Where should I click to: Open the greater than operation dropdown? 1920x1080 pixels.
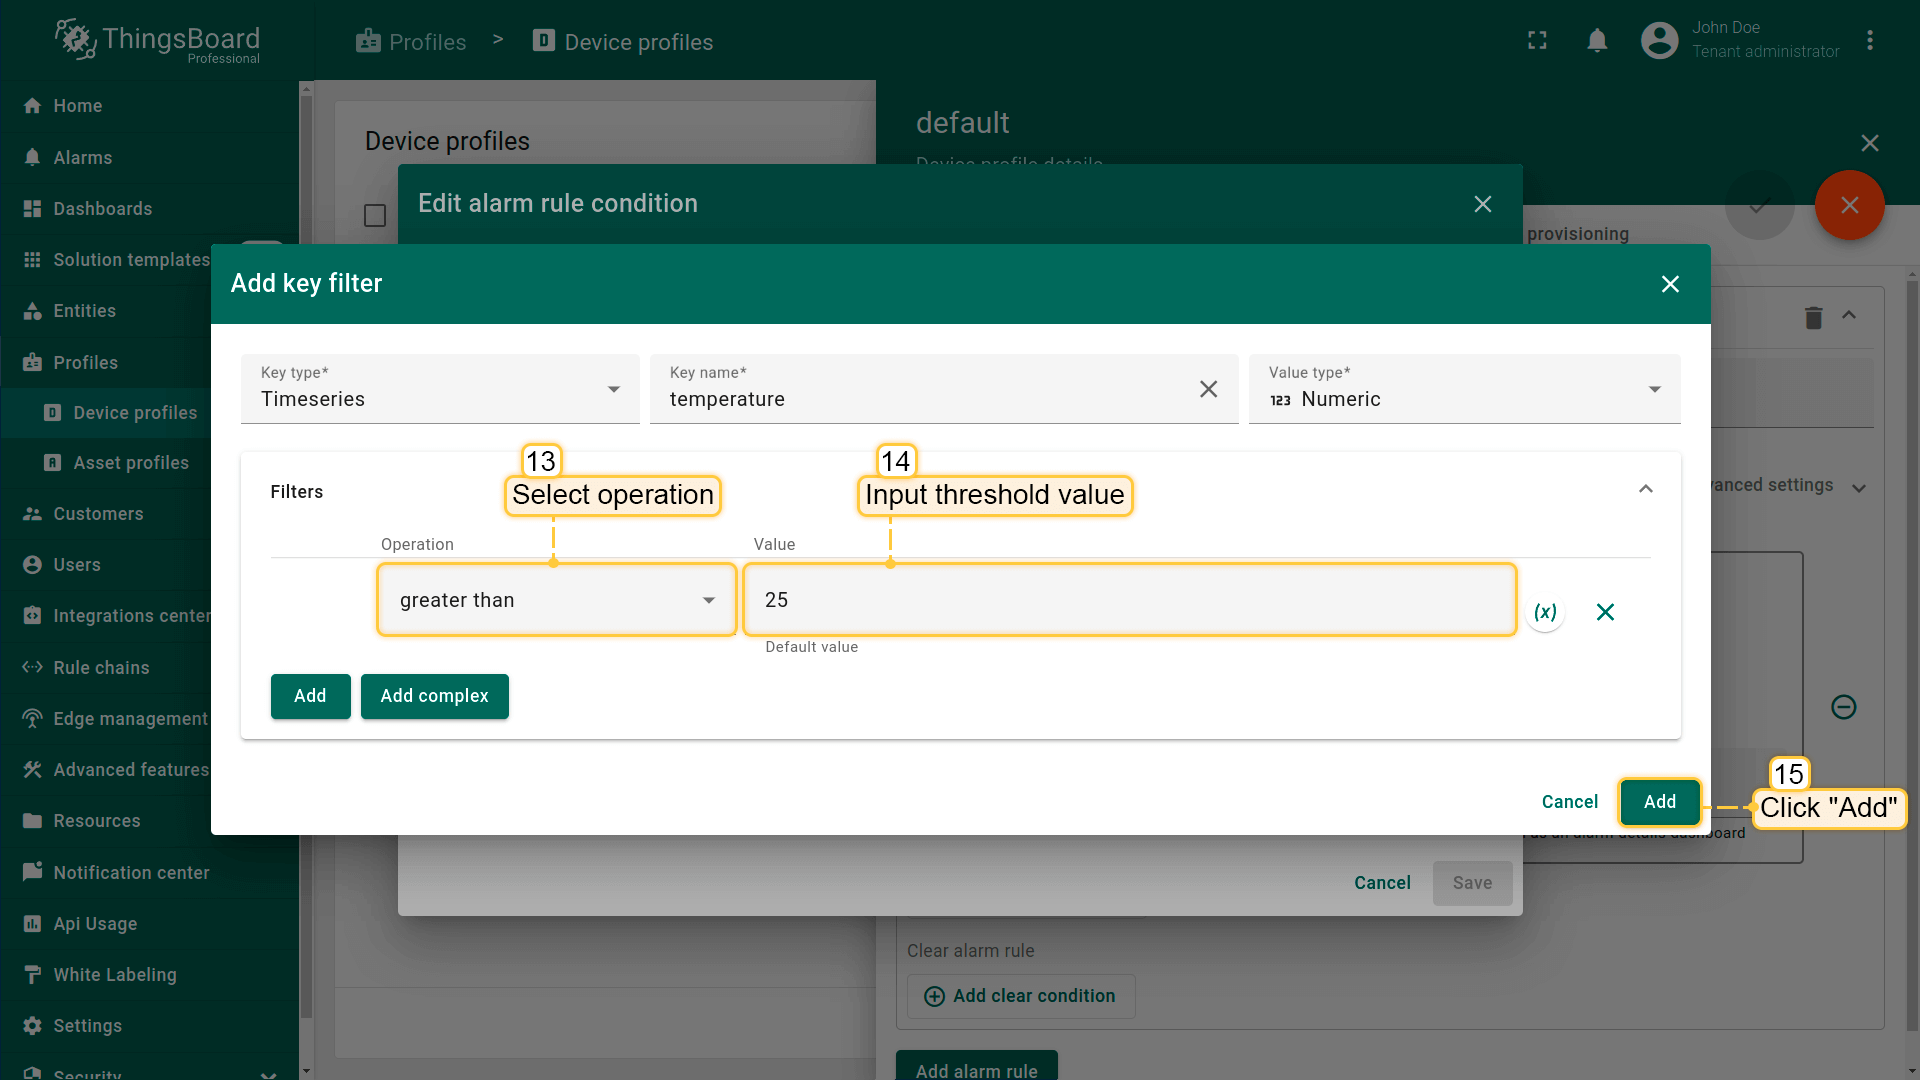click(556, 600)
